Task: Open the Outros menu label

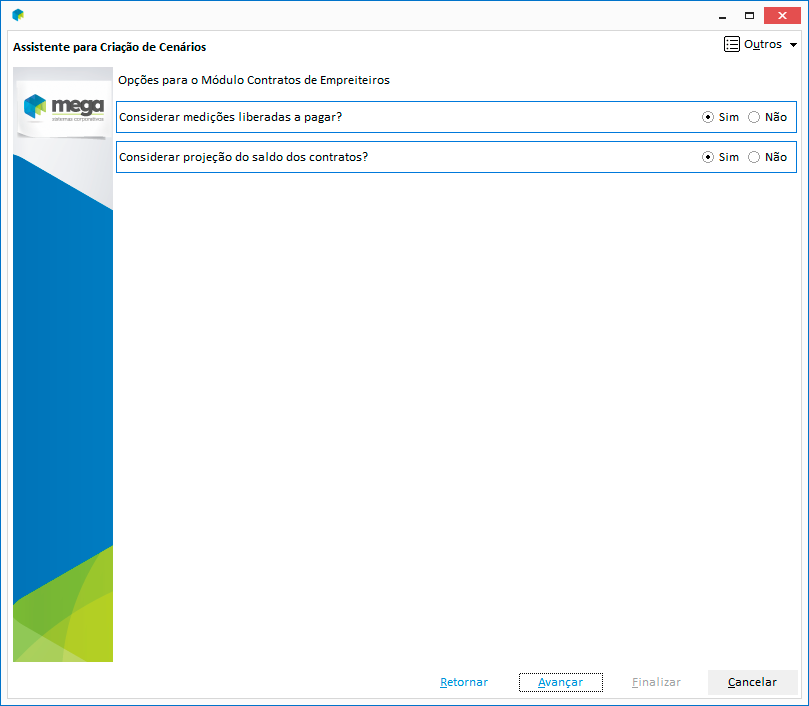Action: [x=763, y=45]
